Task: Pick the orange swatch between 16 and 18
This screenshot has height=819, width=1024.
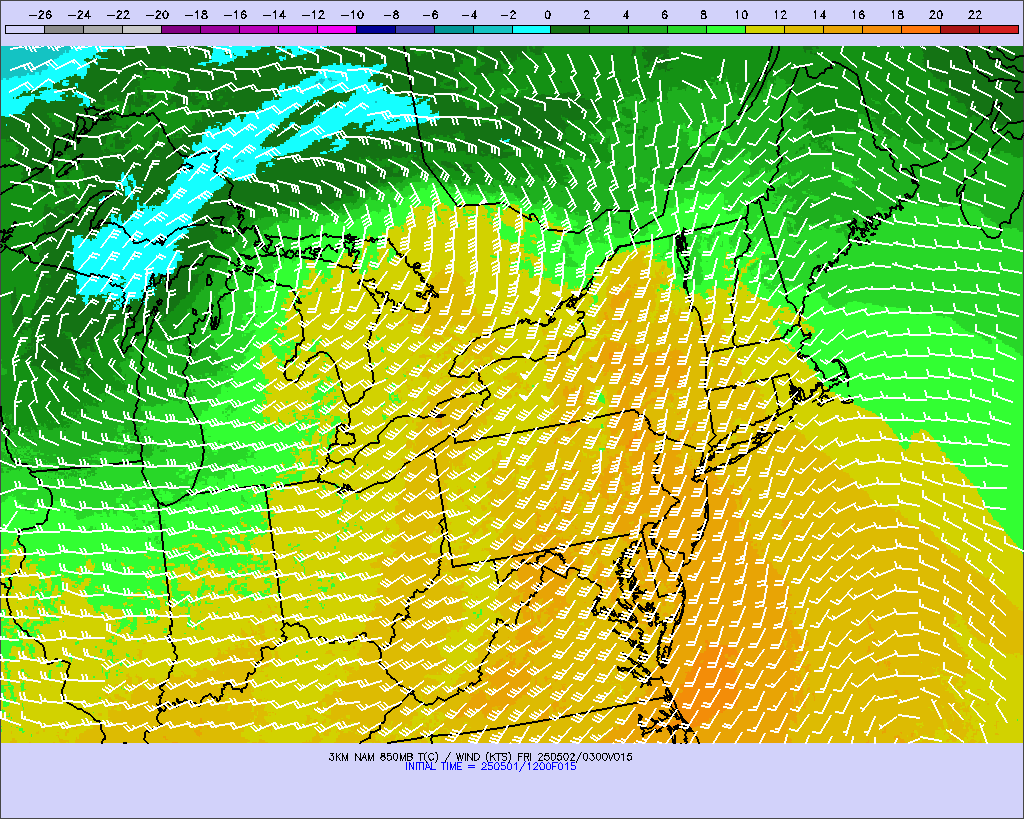Action: pos(882,29)
